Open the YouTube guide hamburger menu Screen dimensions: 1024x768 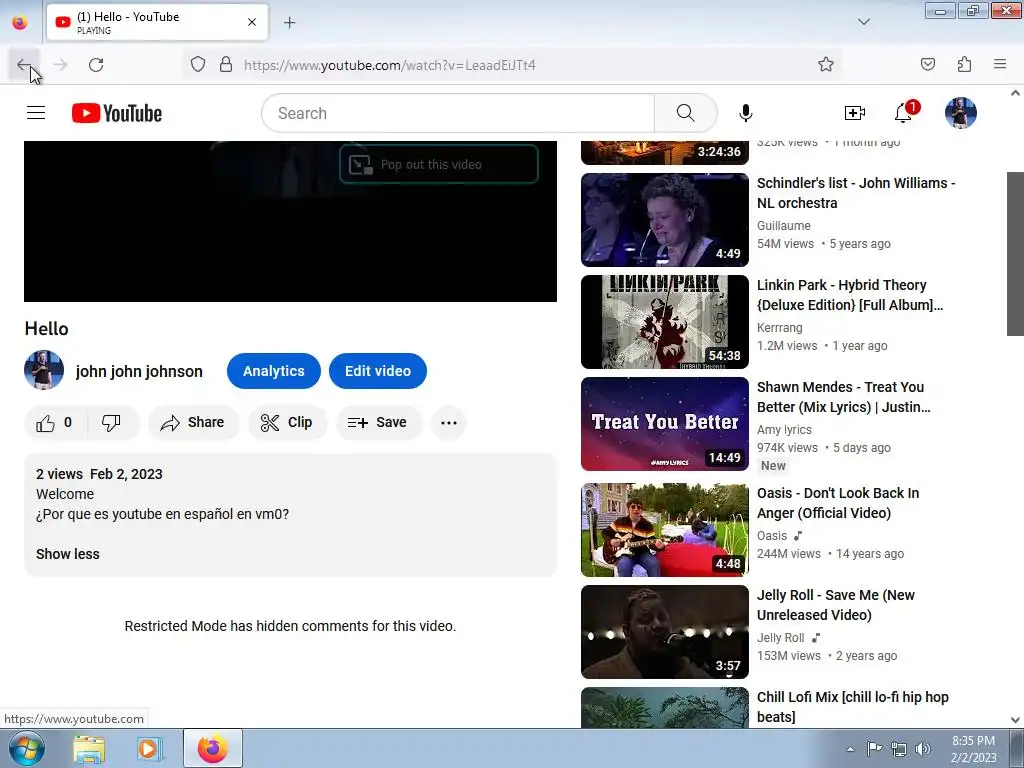click(36, 113)
